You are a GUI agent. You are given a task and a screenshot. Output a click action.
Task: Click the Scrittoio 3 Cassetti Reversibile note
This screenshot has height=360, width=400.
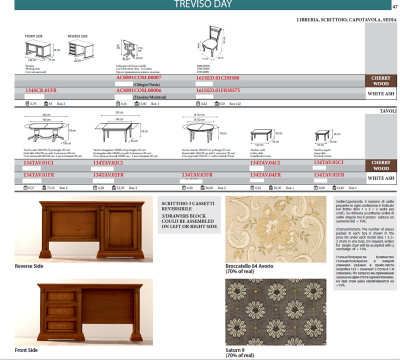coord(189,215)
